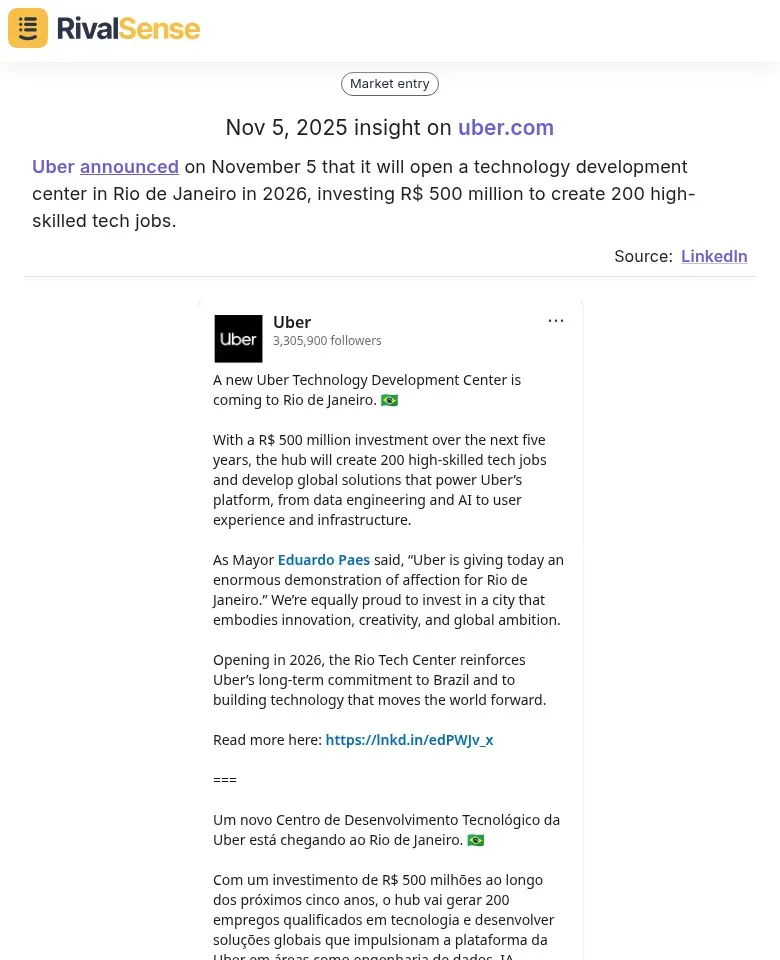Click the R$ 500 million investment paragraph

pos(380,480)
